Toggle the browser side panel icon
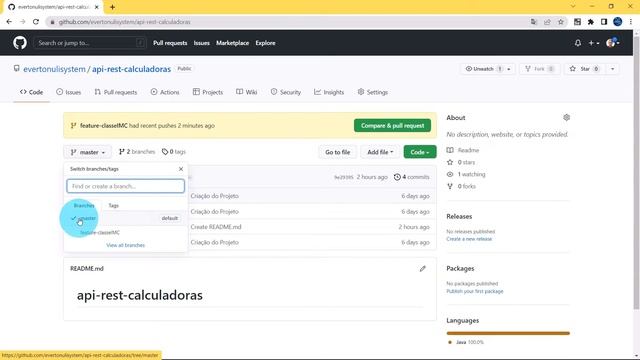 604,22
